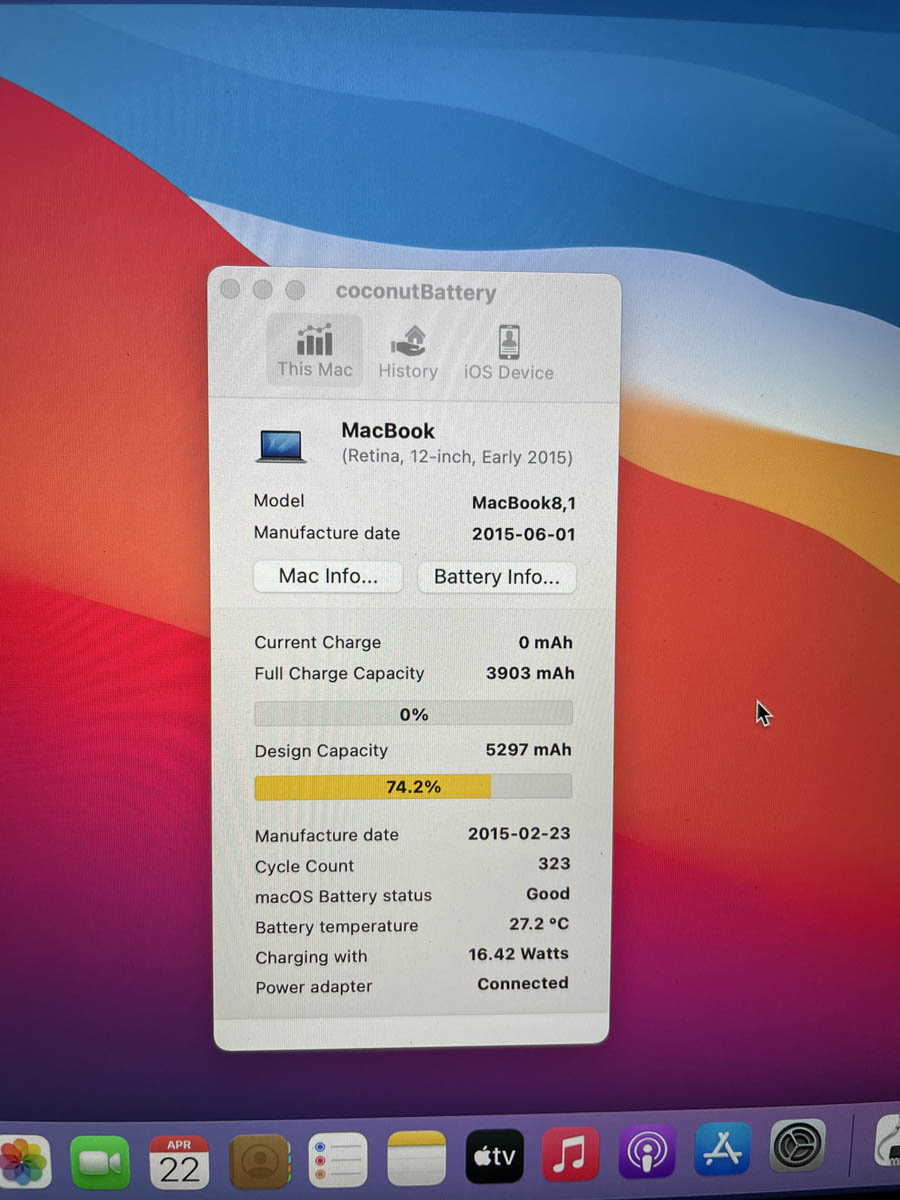Click the 0% current charge bar
Viewport: 900px width, 1200px height.
pyautogui.click(x=413, y=714)
